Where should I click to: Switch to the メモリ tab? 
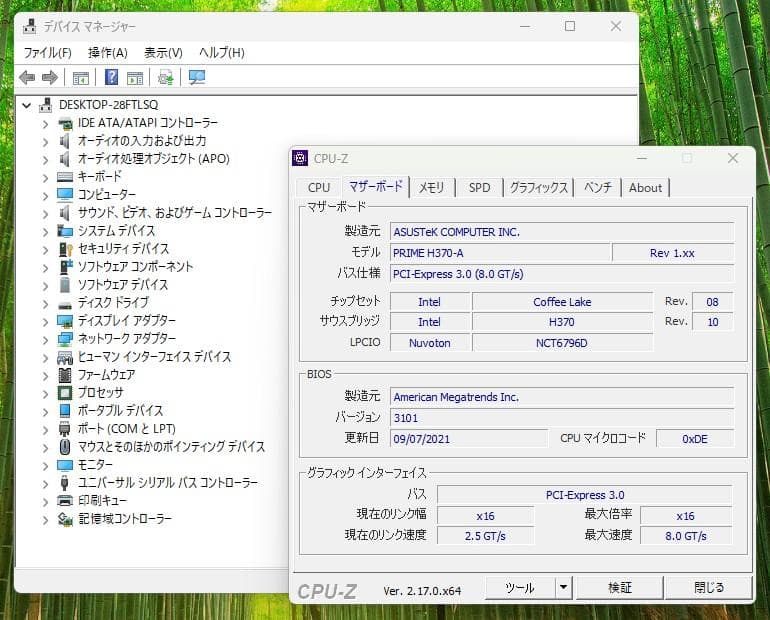pyautogui.click(x=432, y=188)
